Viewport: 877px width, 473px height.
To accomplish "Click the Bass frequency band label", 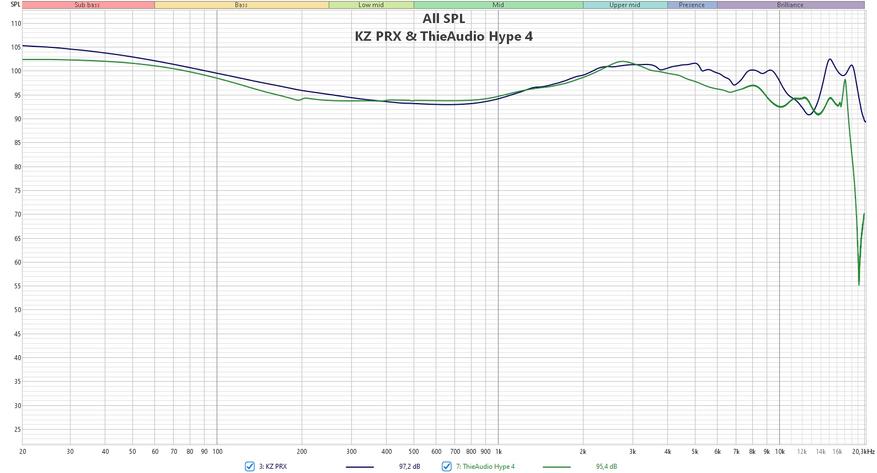I will pos(241,5).
